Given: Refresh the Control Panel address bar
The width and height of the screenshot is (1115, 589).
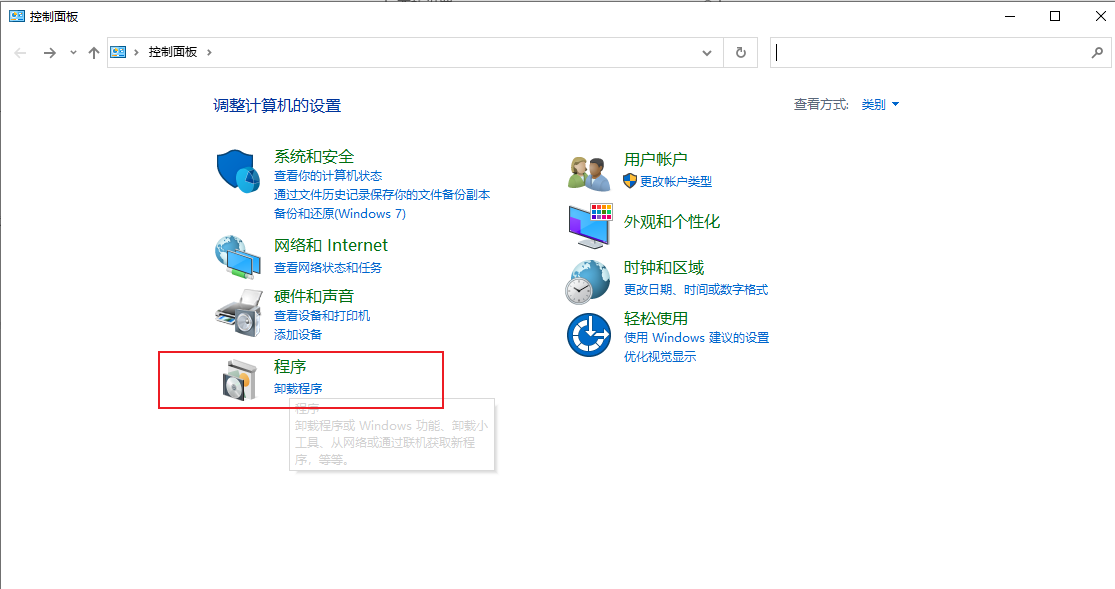Looking at the screenshot, I should click(x=740, y=53).
